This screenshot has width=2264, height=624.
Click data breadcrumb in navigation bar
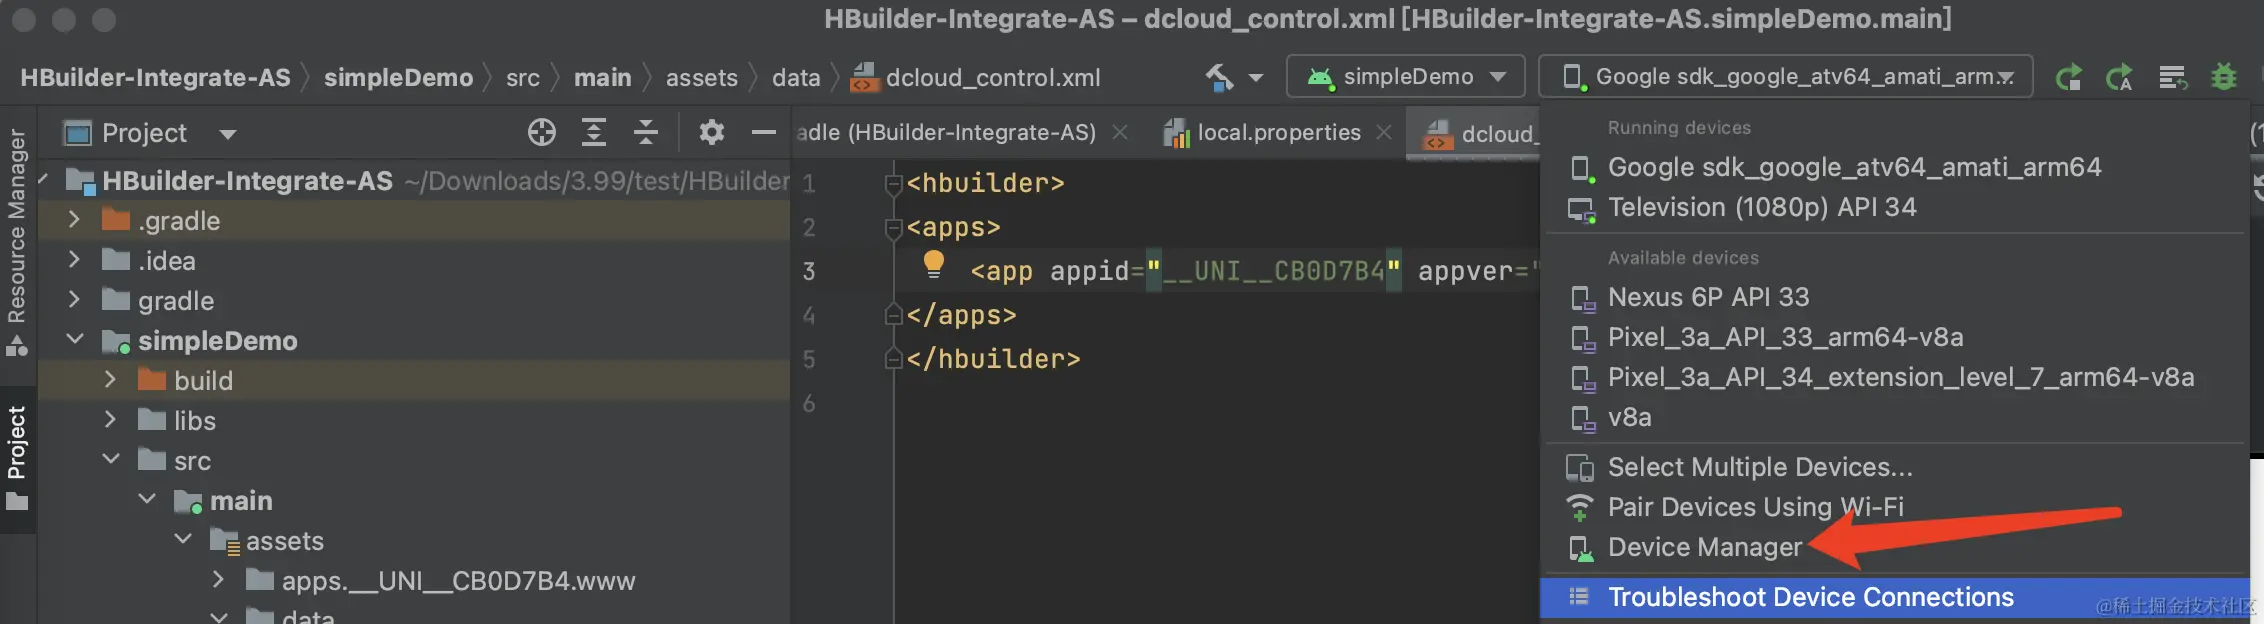click(796, 77)
